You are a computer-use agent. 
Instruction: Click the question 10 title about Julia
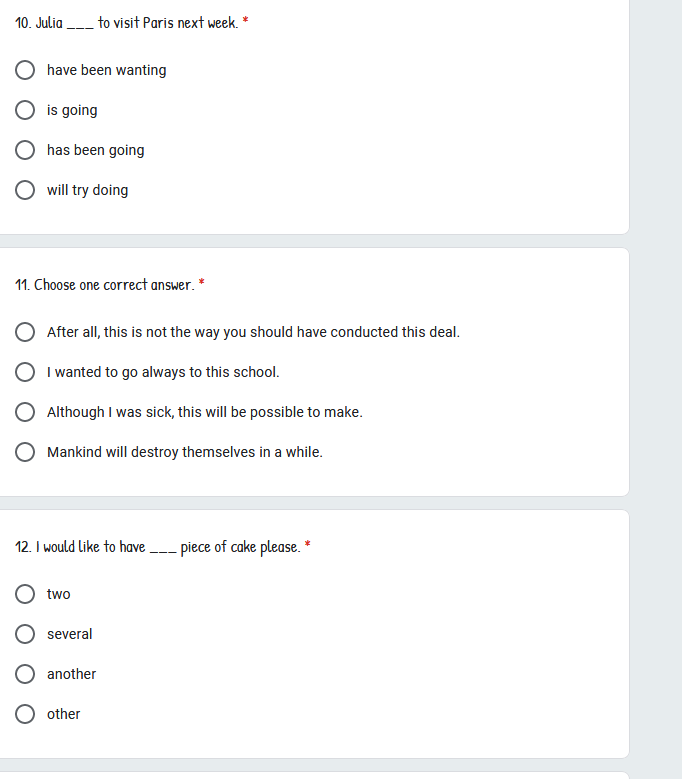click(127, 23)
